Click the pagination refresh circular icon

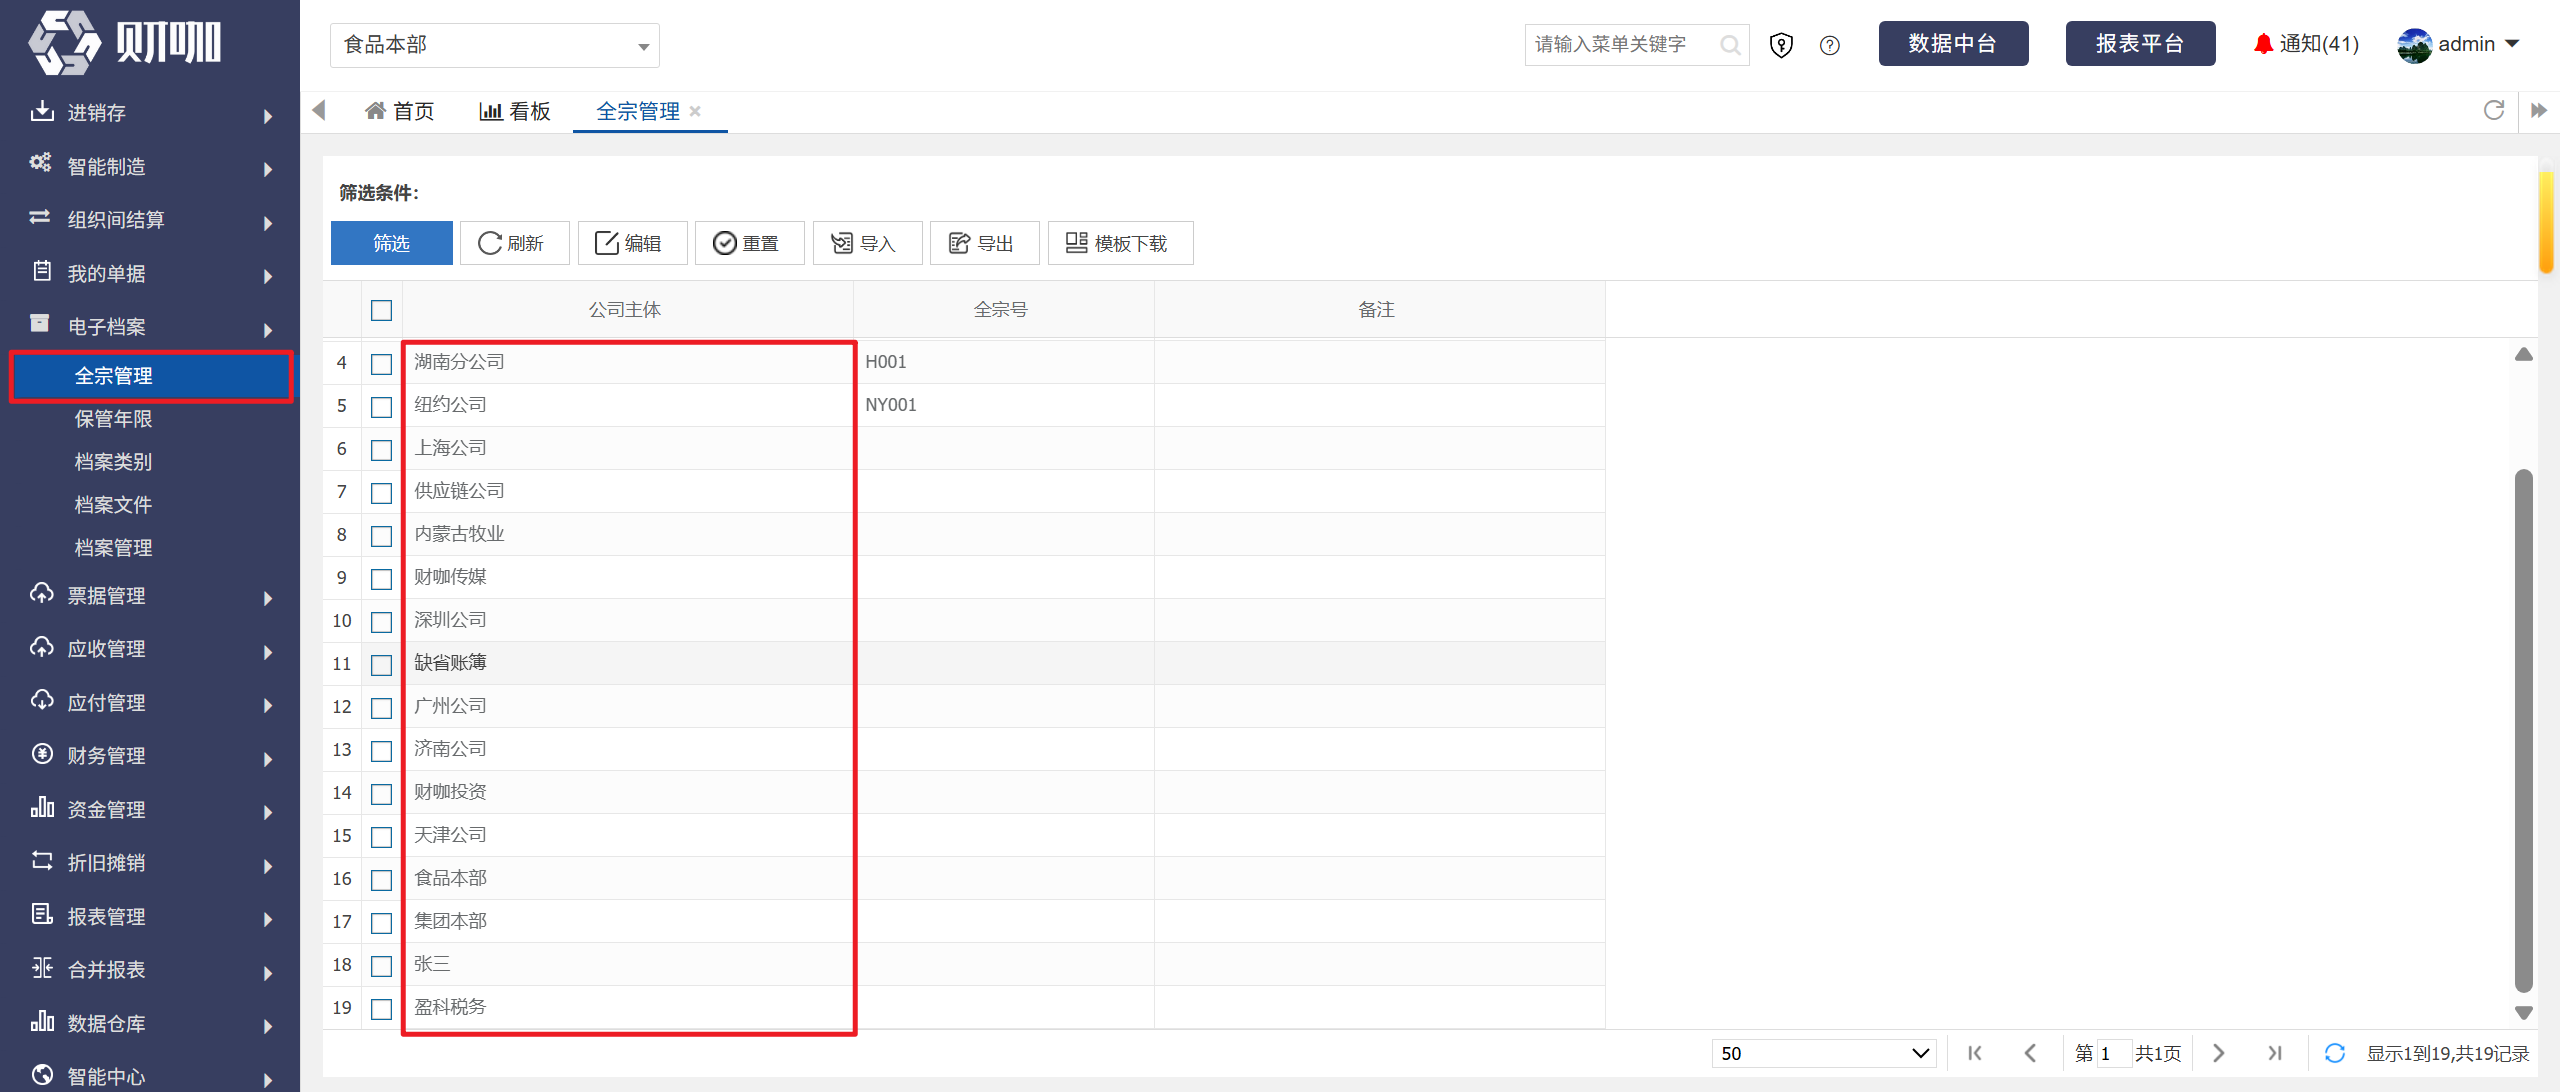(2335, 1053)
